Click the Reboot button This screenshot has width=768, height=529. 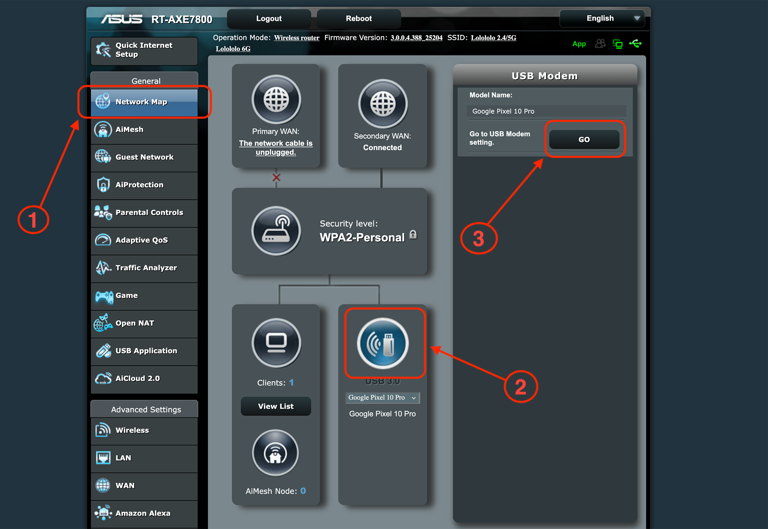tap(359, 19)
